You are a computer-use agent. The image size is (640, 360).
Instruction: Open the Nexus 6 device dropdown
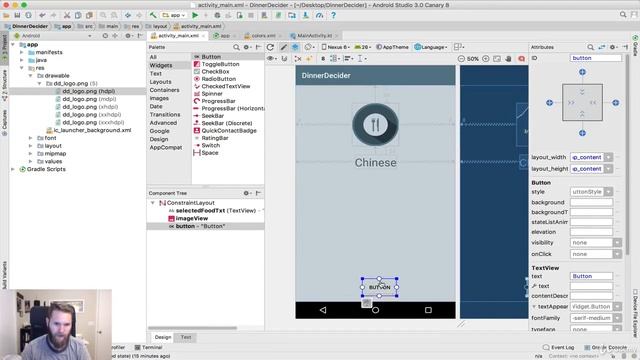pyautogui.click(x=336, y=47)
